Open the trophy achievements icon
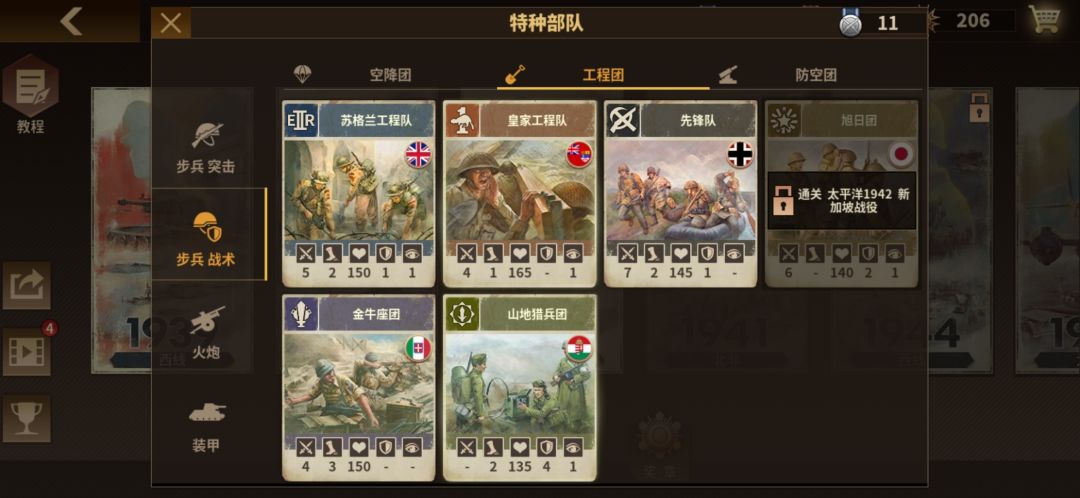This screenshot has width=1080, height=498. (x=27, y=418)
